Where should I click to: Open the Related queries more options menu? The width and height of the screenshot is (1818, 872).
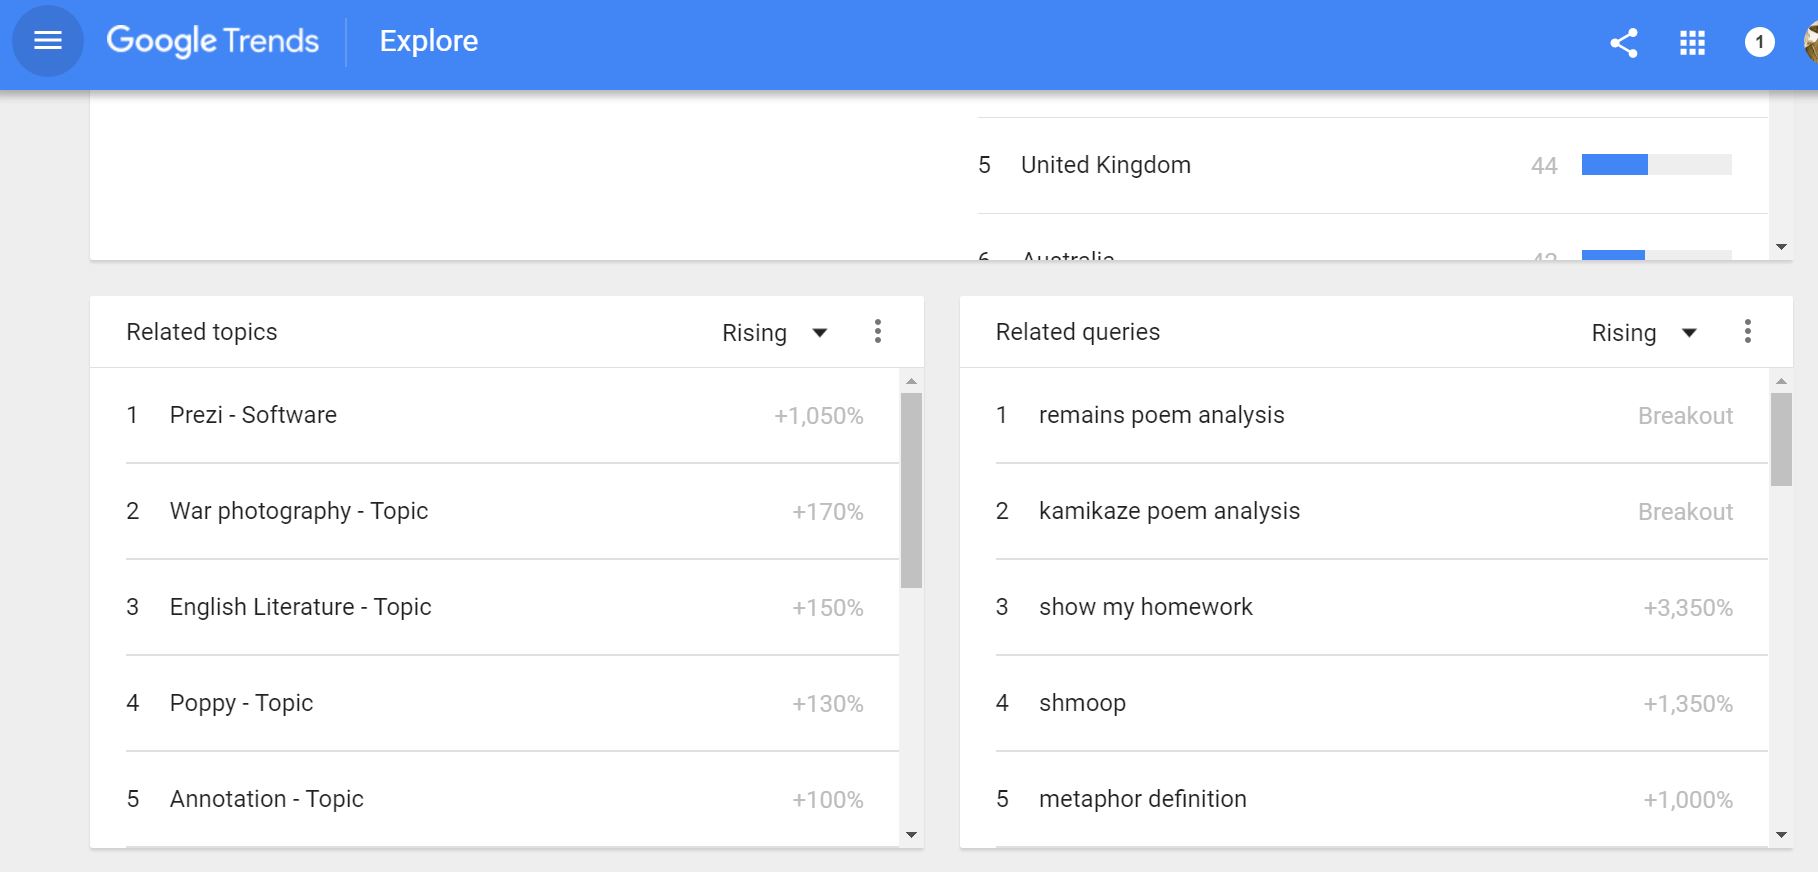click(x=1747, y=332)
